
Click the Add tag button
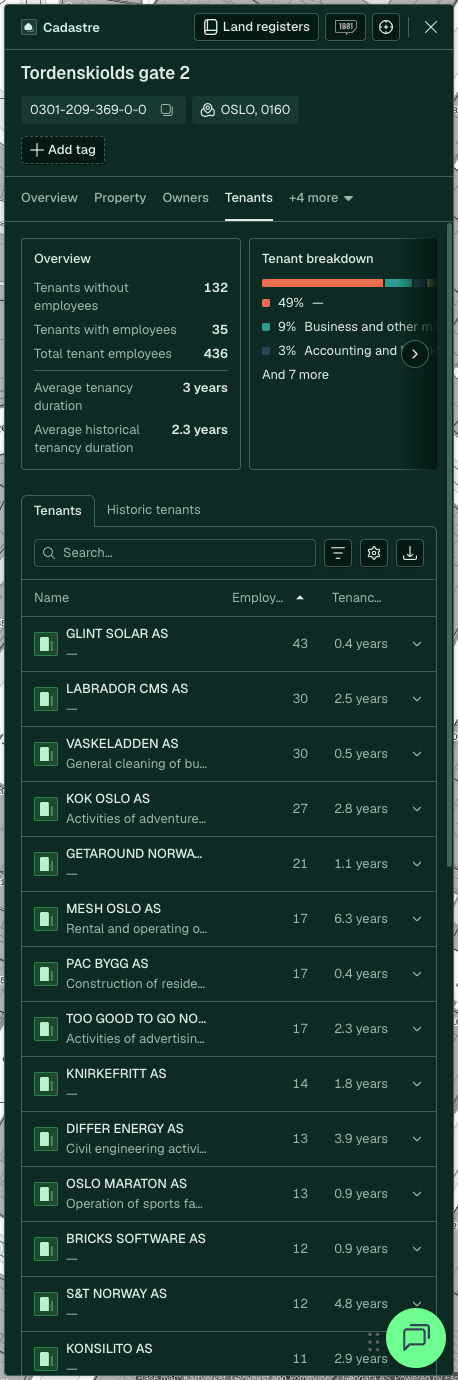coord(63,150)
